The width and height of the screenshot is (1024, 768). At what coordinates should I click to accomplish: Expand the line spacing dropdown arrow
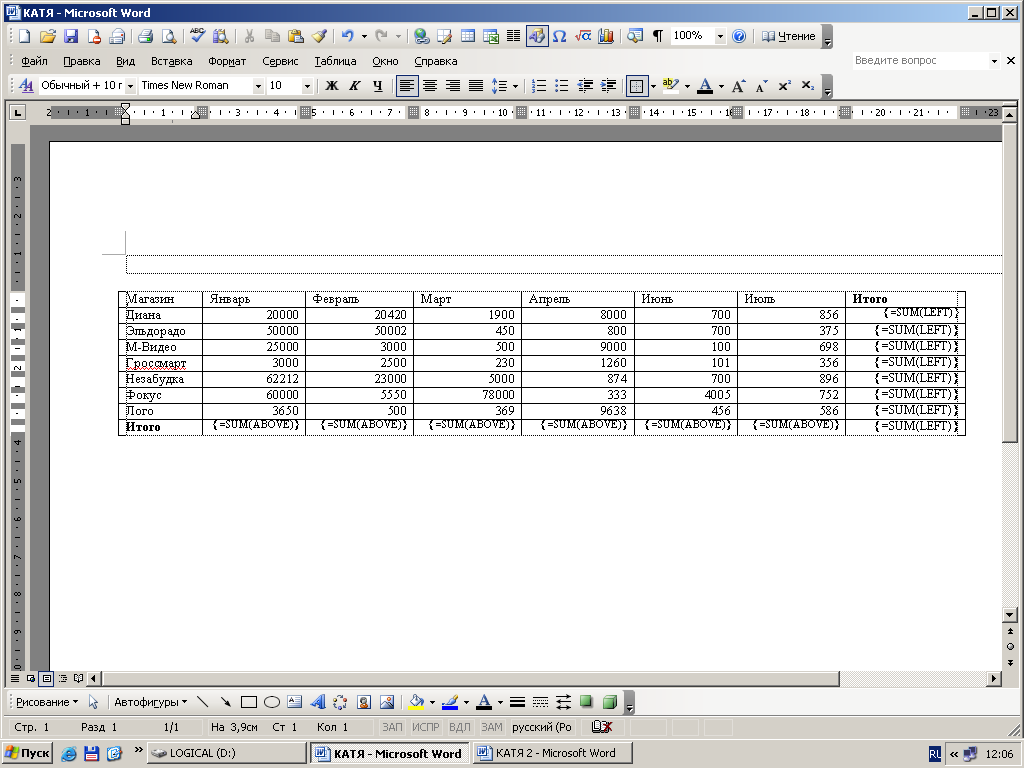click(515, 86)
